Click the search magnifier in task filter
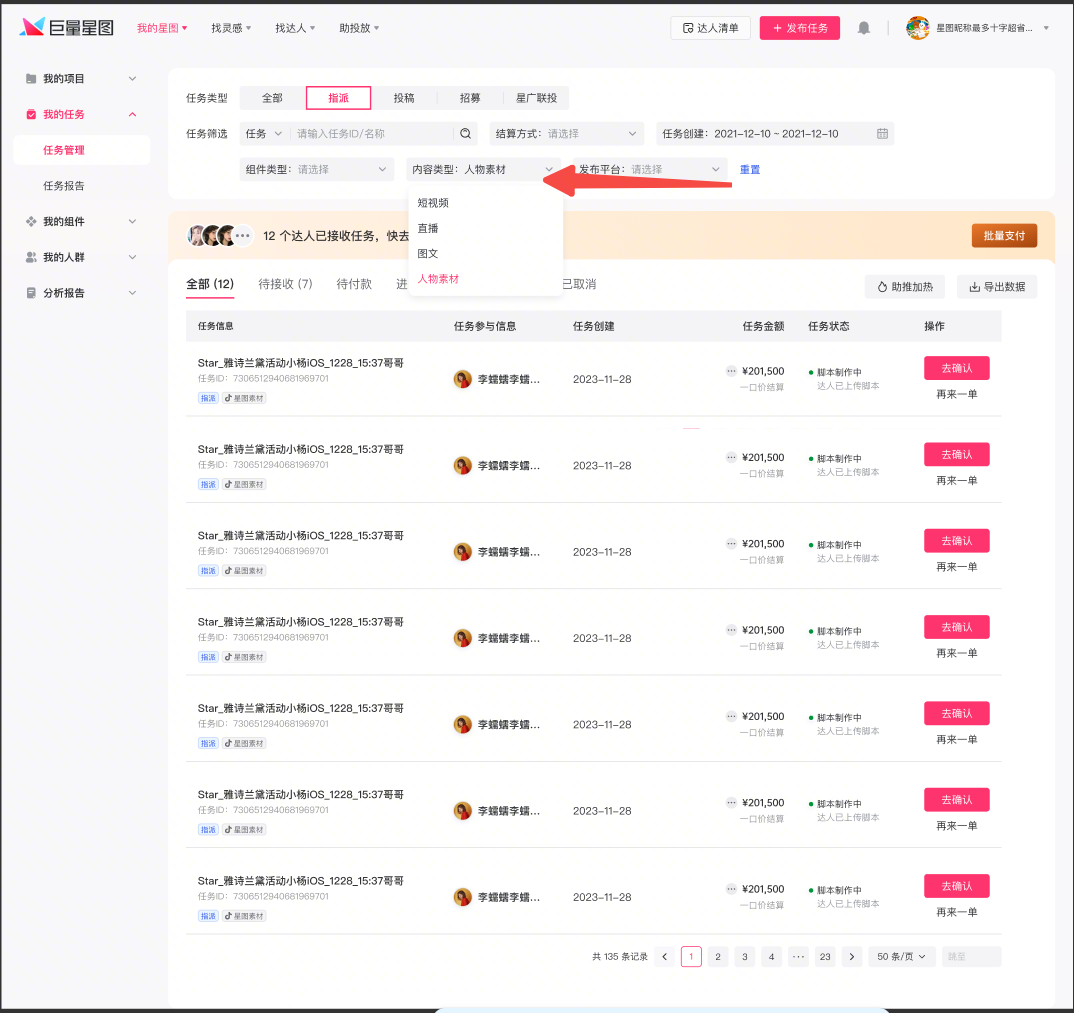This screenshot has height=1013, width=1074. click(x=465, y=134)
